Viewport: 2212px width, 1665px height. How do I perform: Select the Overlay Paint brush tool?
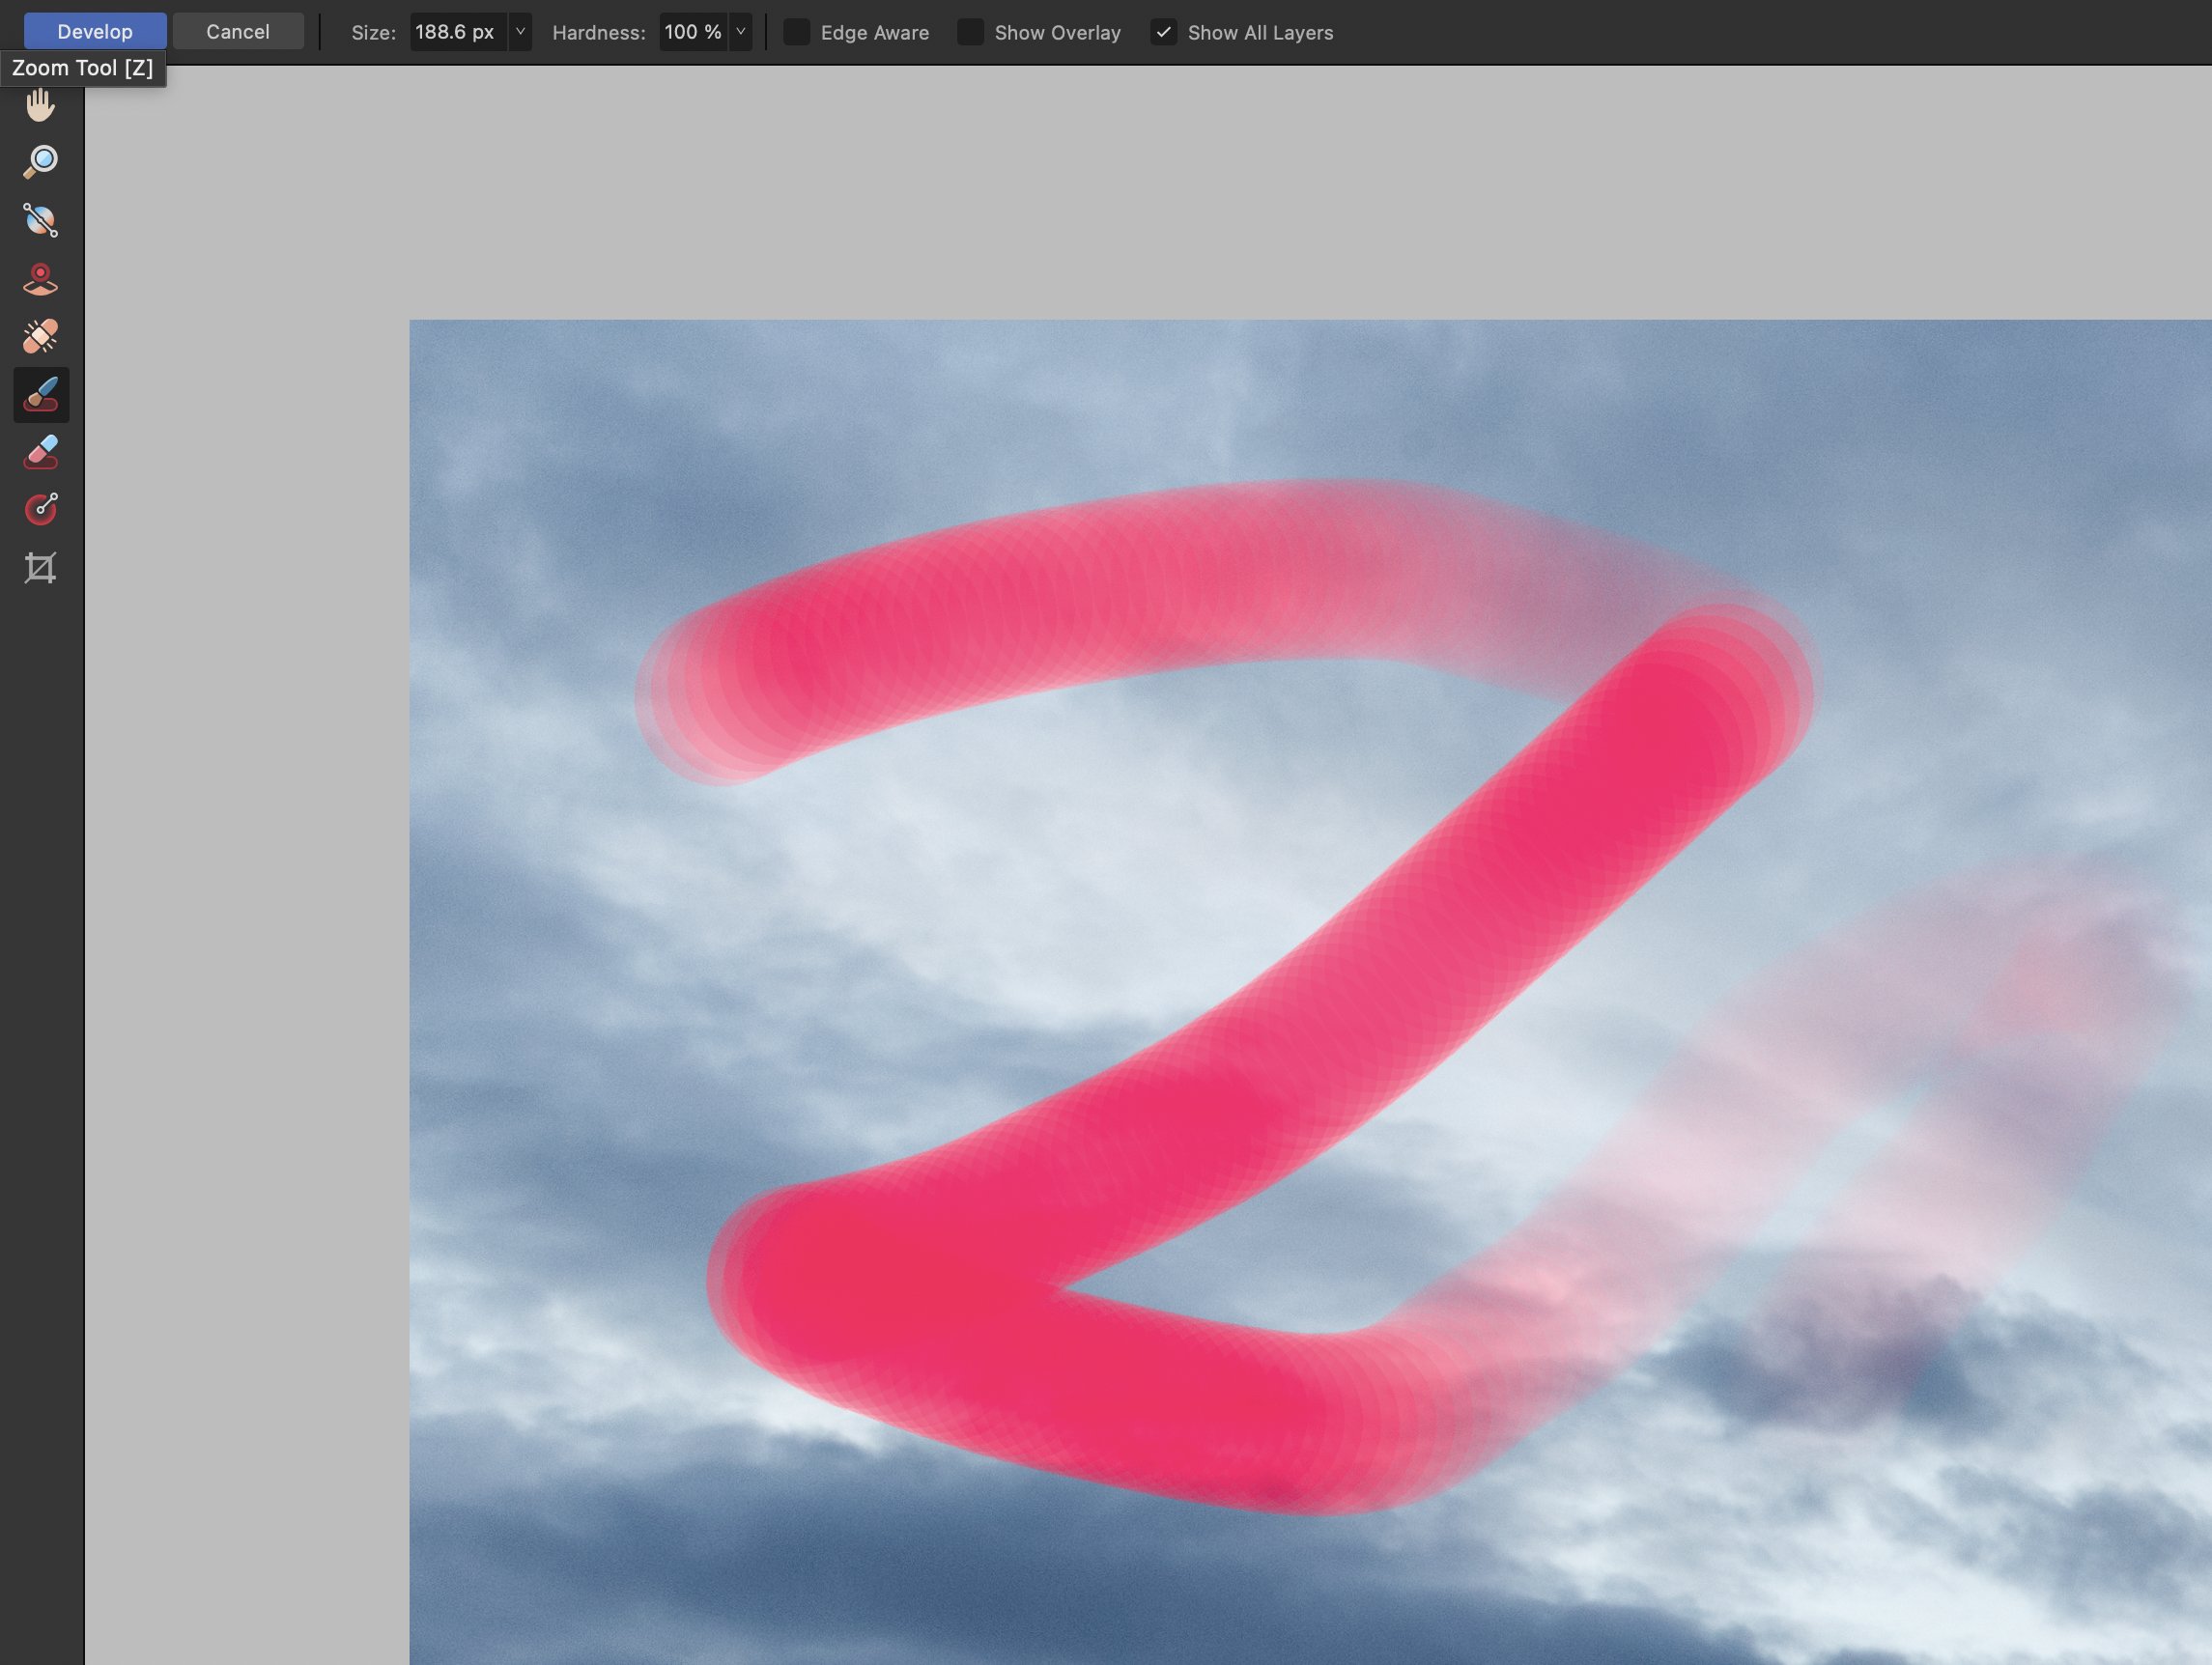coord(40,394)
